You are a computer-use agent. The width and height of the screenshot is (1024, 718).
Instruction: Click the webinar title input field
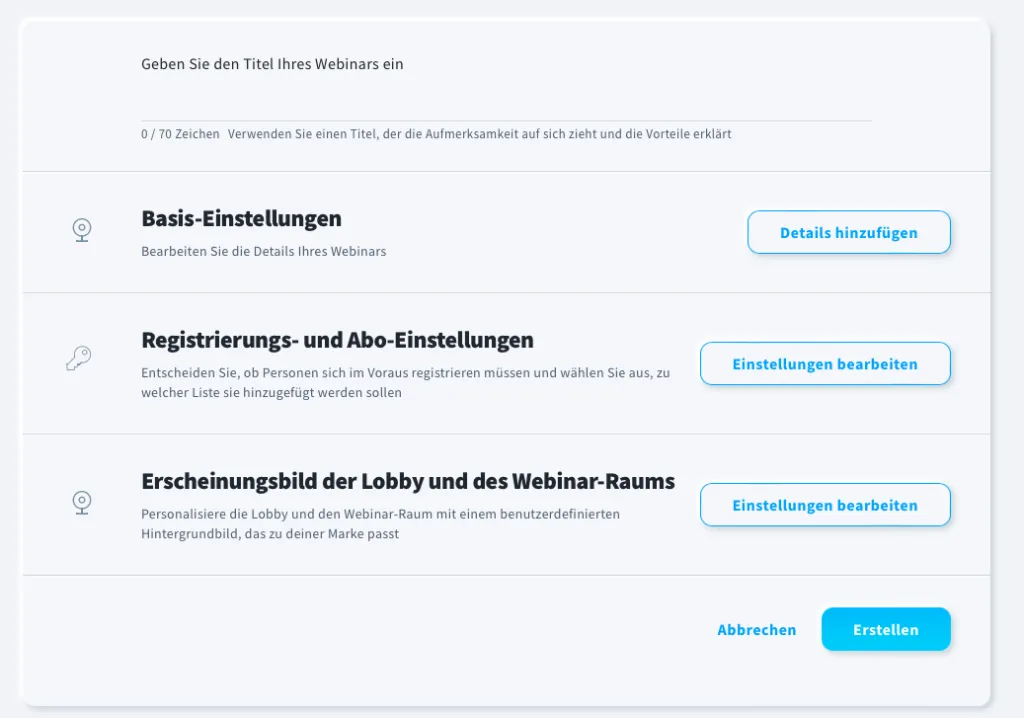point(506,97)
